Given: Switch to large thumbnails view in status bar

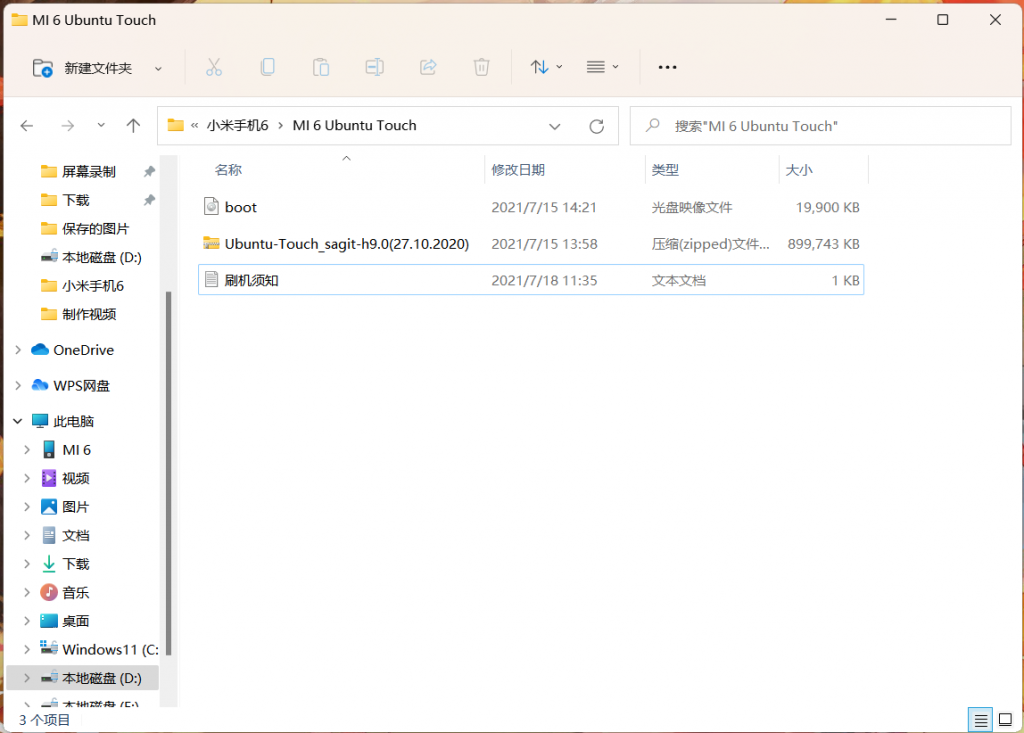Looking at the screenshot, I should [1005, 719].
